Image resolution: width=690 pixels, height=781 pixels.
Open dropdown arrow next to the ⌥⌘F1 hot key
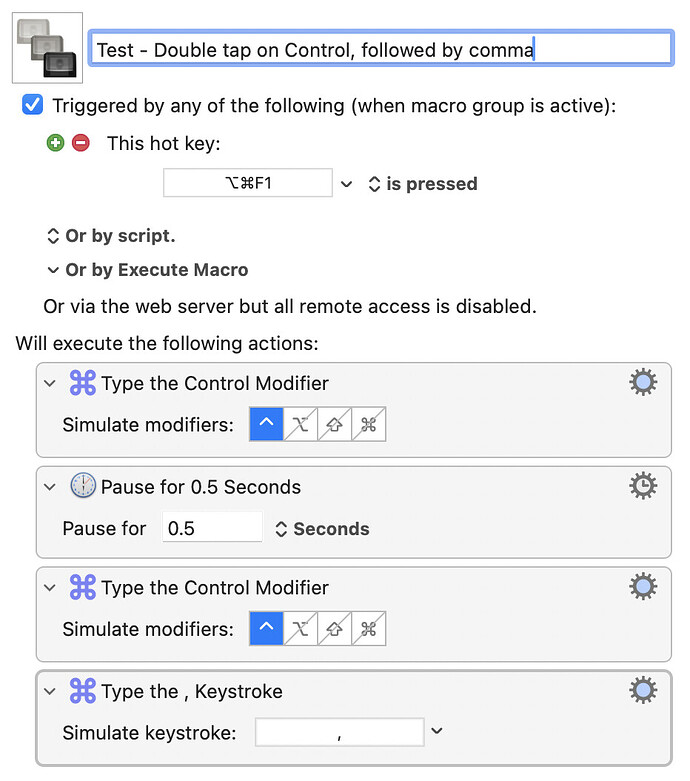[x=346, y=184]
